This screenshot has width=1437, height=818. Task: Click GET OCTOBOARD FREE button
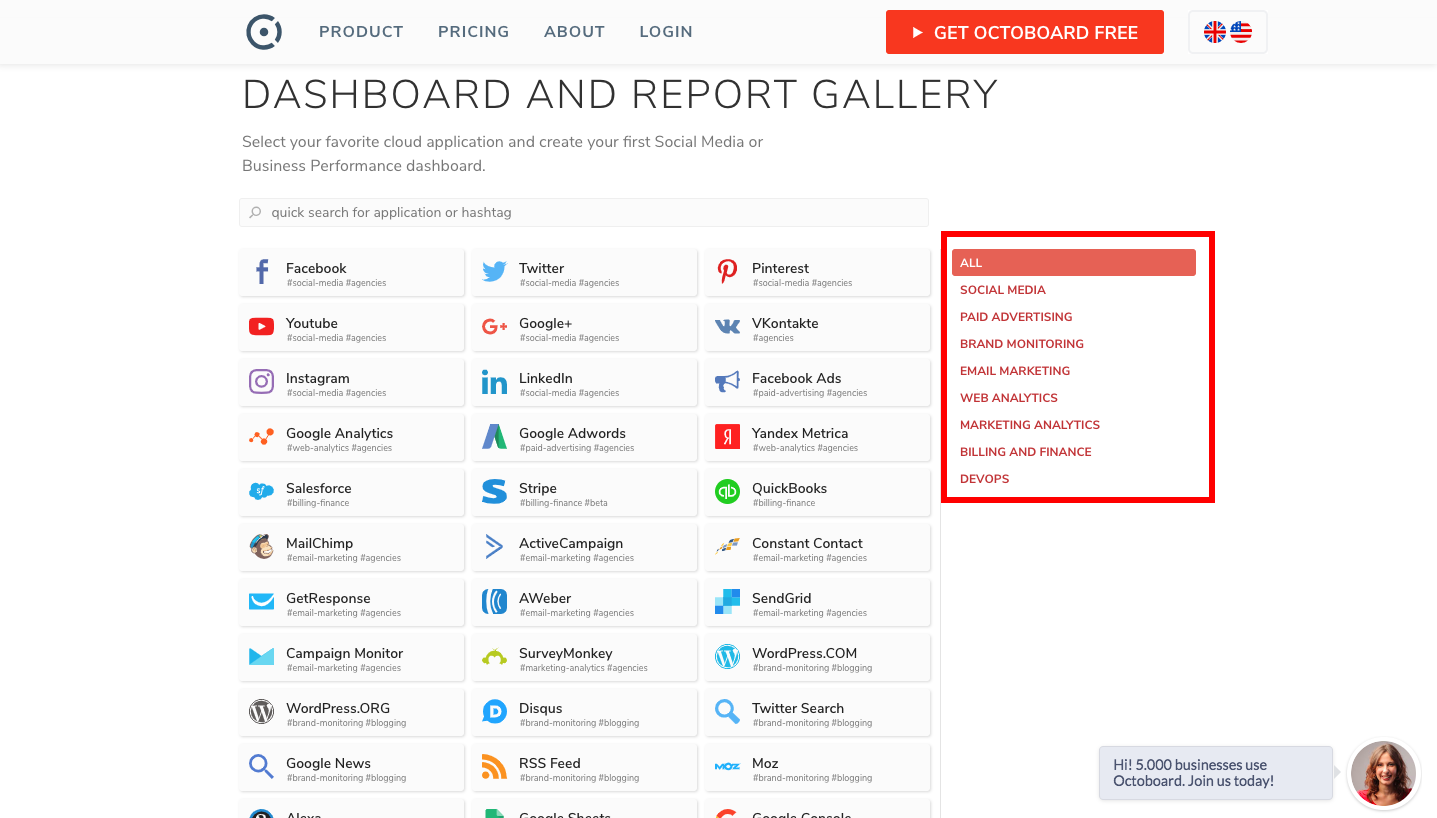tap(1025, 32)
